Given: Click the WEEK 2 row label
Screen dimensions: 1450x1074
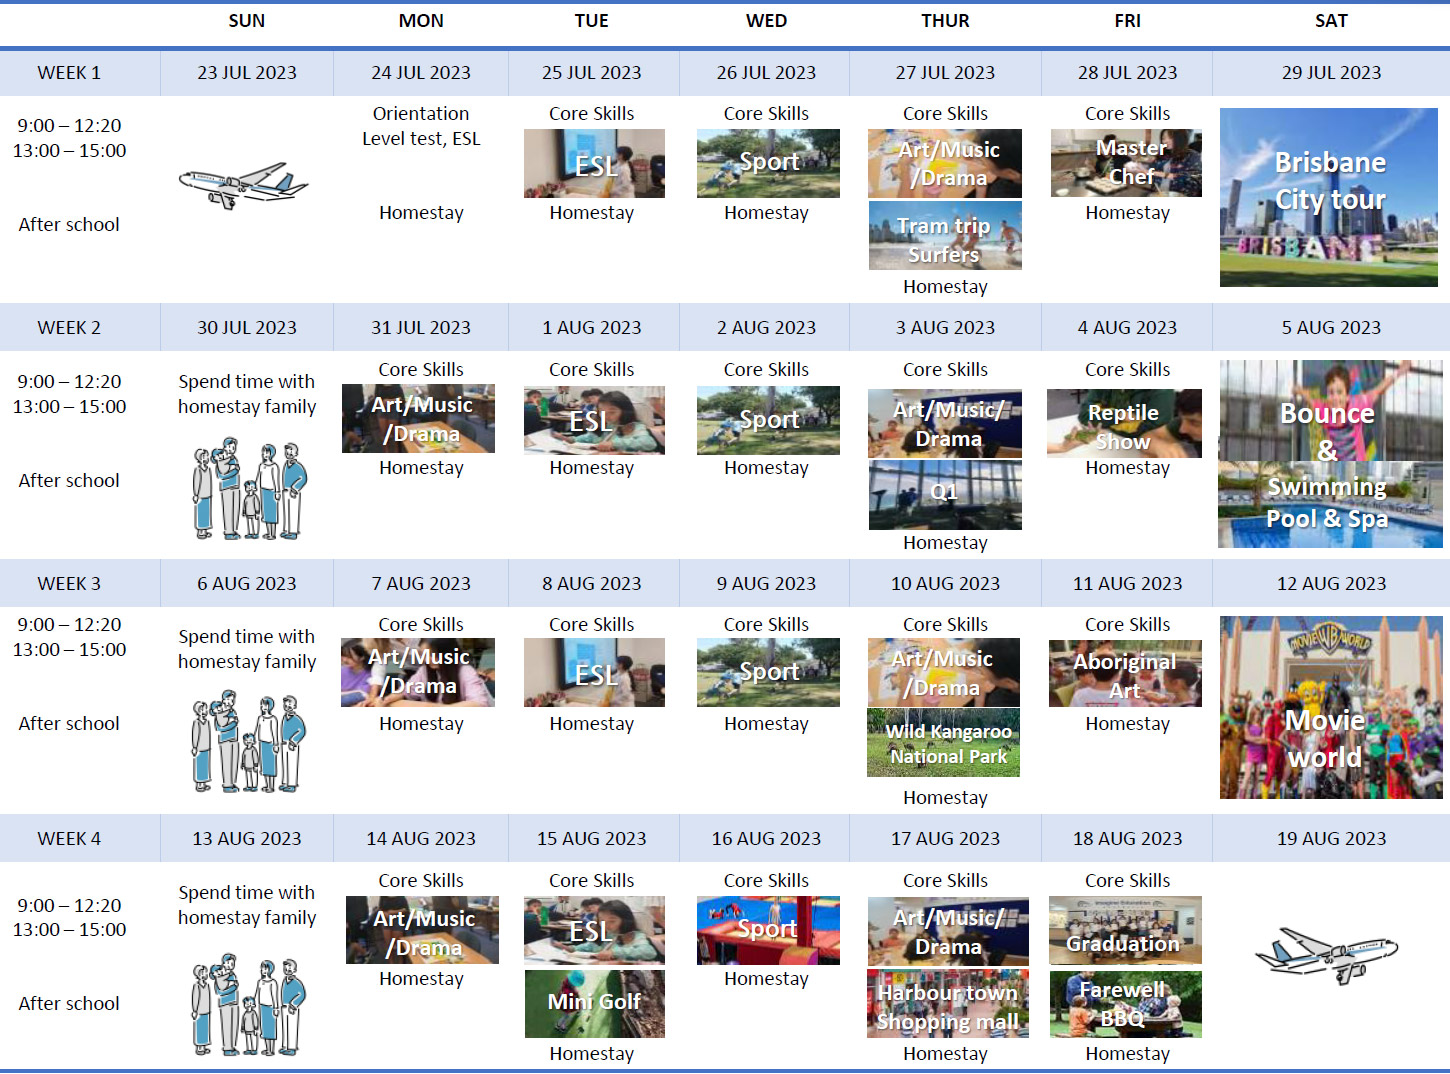Looking at the screenshot, I should (x=69, y=328).
